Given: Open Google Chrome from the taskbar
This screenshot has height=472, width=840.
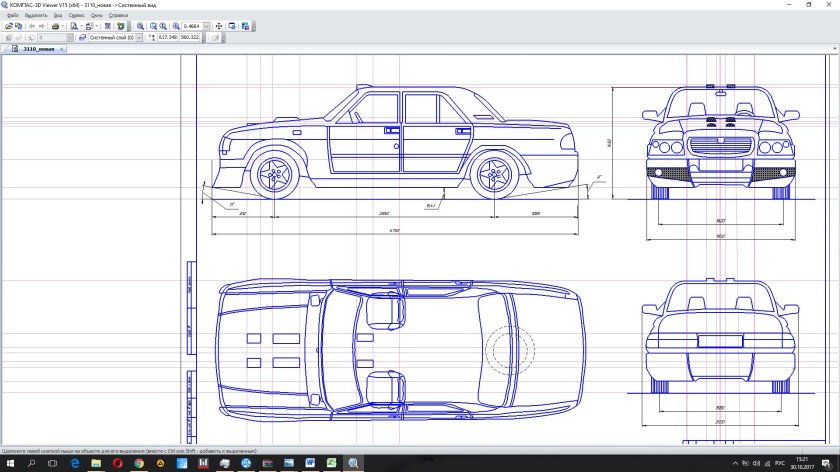Looking at the screenshot, I should (x=138, y=464).
